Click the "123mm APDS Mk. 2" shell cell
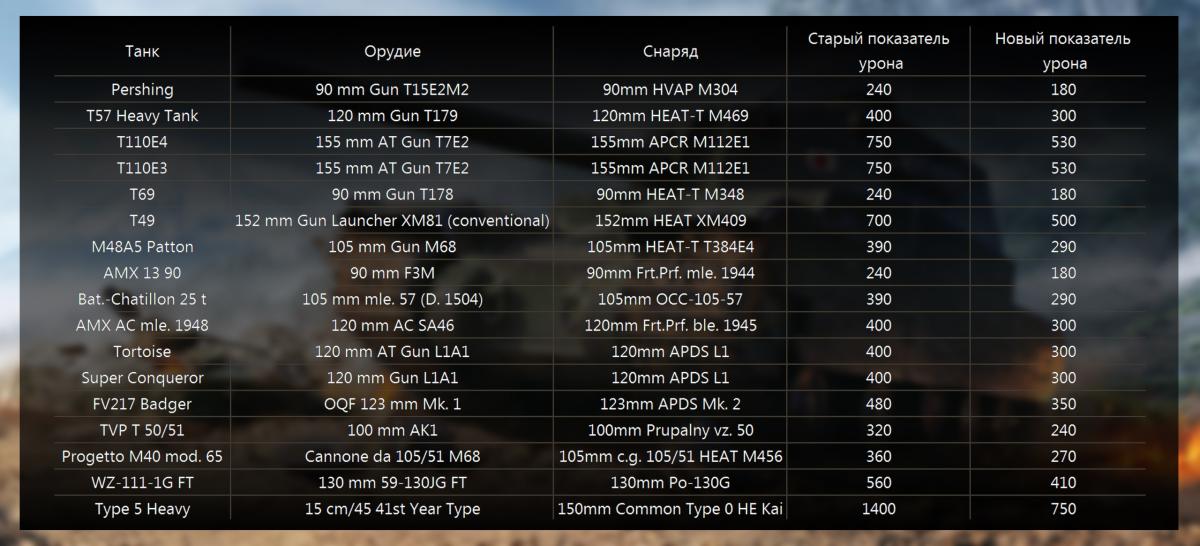The width and height of the screenshot is (1200, 546). click(670, 404)
